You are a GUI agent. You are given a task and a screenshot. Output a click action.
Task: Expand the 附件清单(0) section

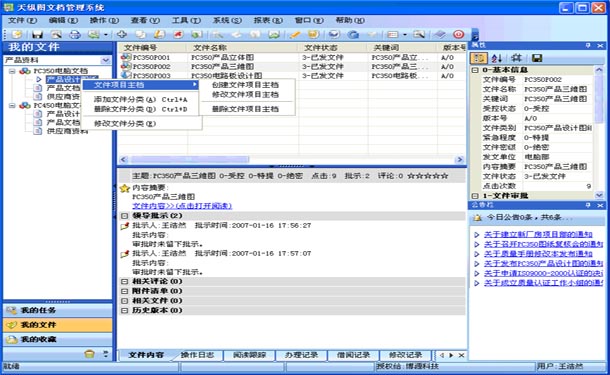[x=124, y=291]
